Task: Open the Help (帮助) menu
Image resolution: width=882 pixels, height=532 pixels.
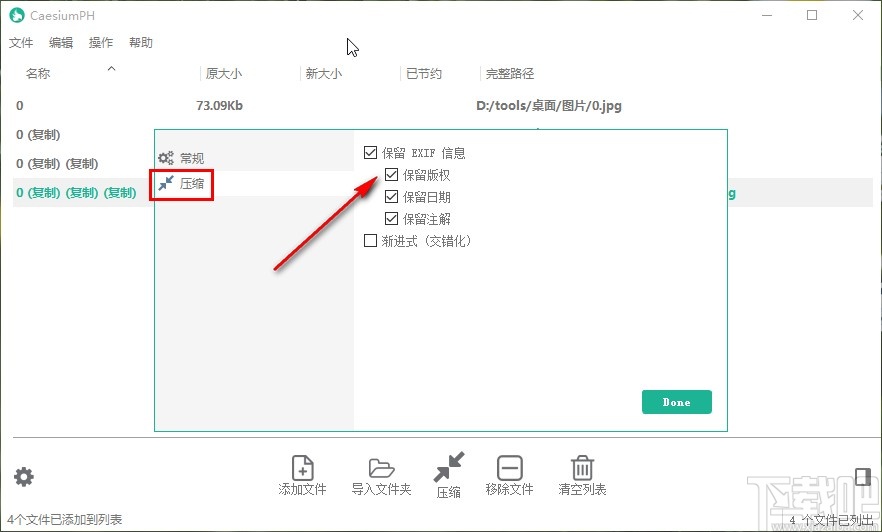Action: pos(141,43)
